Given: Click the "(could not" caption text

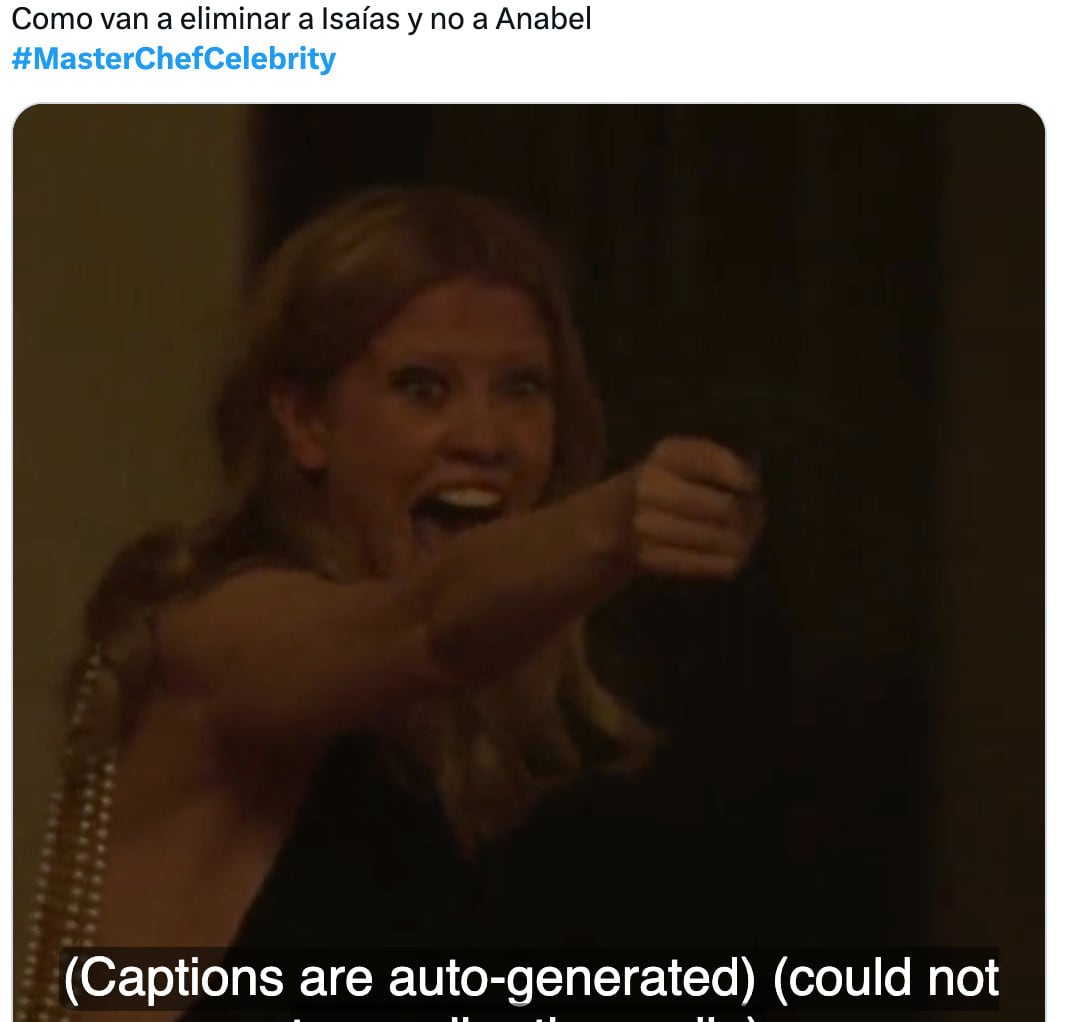Looking at the screenshot, I should pyautogui.click(x=886, y=978).
